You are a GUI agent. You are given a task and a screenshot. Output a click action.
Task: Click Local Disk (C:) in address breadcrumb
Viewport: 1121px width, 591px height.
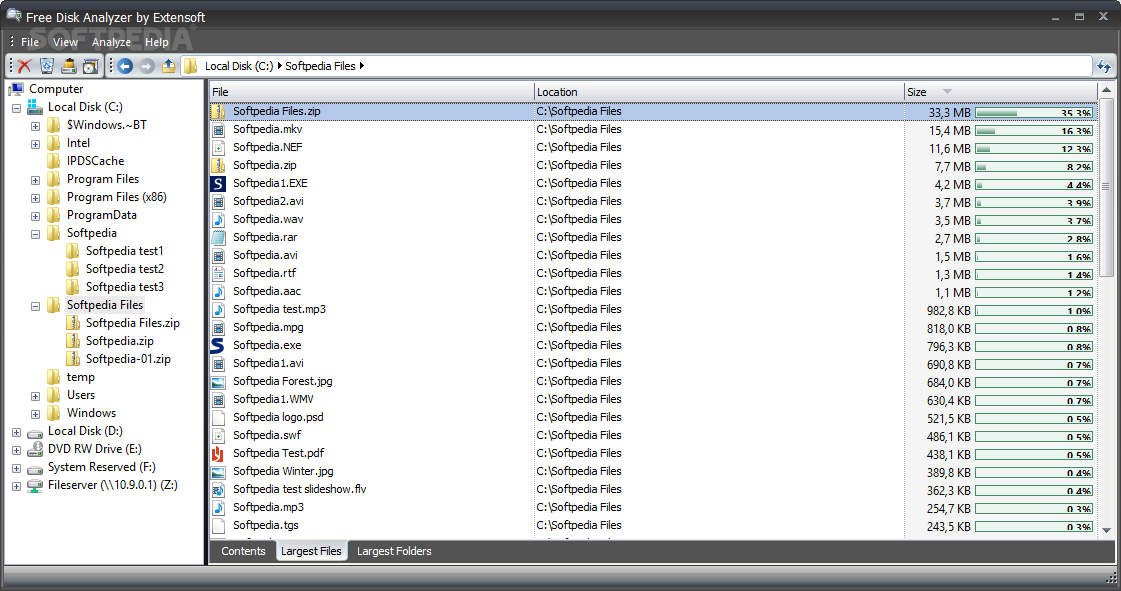click(x=239, y=66)
